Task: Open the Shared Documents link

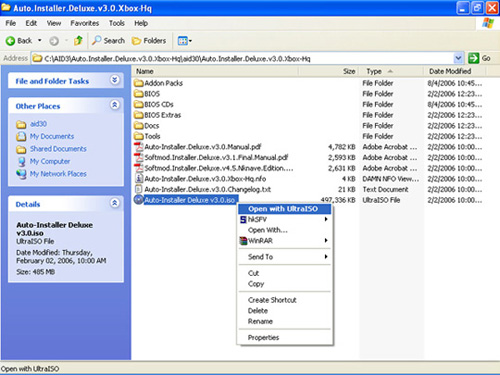Action: [x=58, y=149]
